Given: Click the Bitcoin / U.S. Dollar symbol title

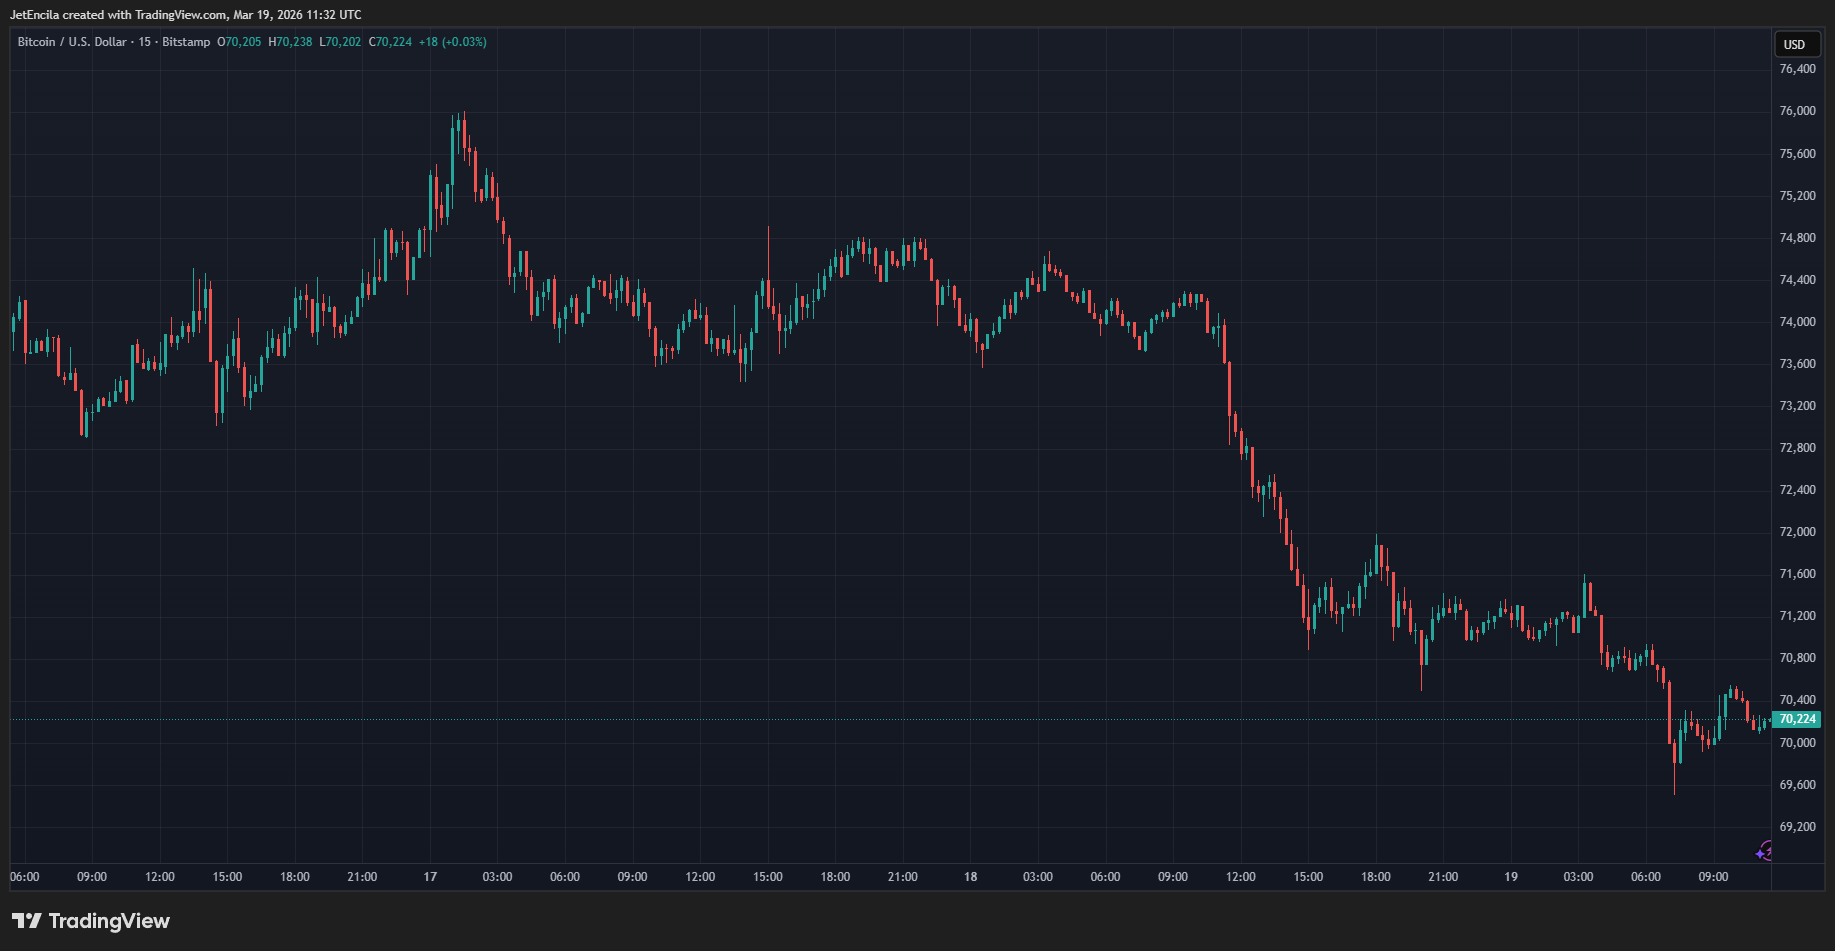Looking at the screenshot, I should (72, 42).
